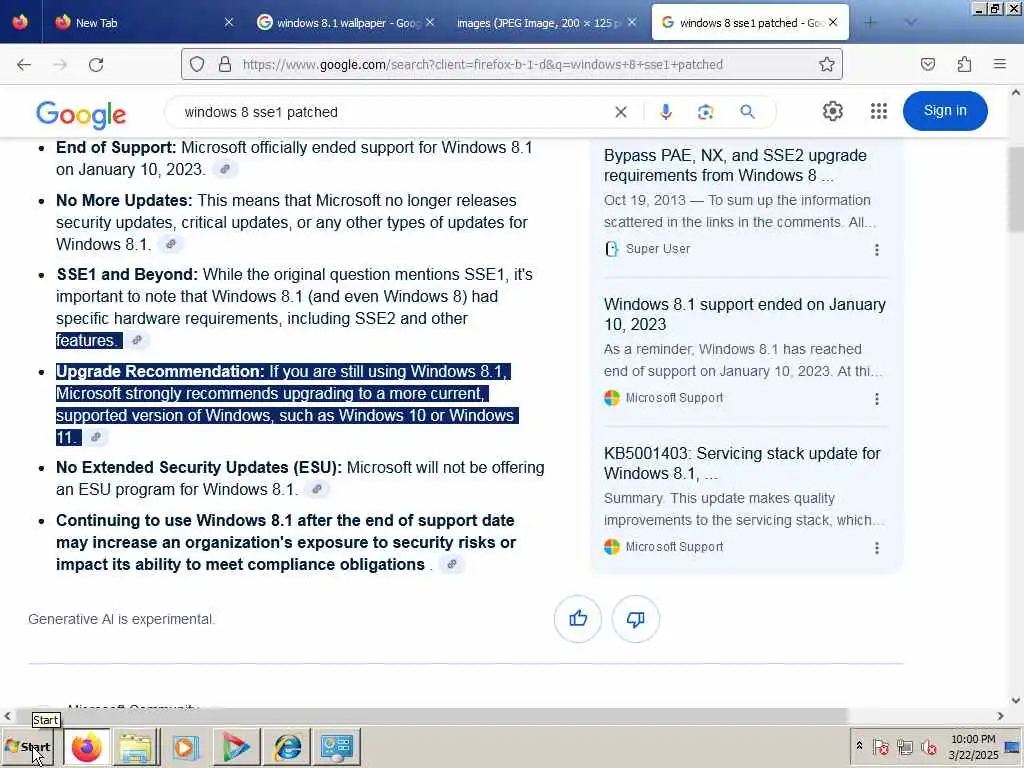The image size is (1024, 768).
Task: Close the New Tab tab
Action: (229, 22)
